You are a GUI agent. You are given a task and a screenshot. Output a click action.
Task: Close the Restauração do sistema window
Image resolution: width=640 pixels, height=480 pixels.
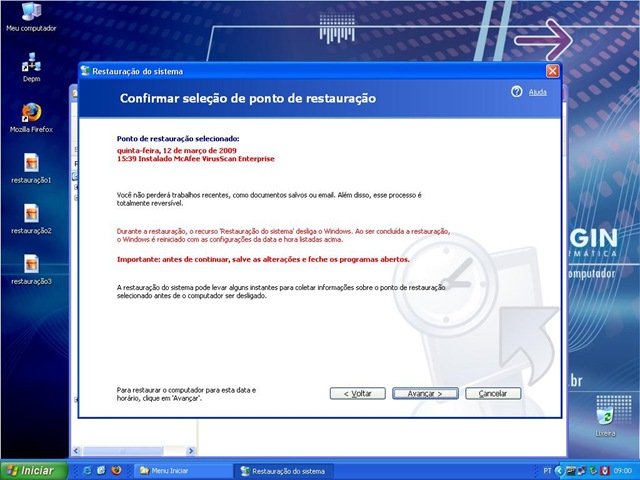coord(552,71)
